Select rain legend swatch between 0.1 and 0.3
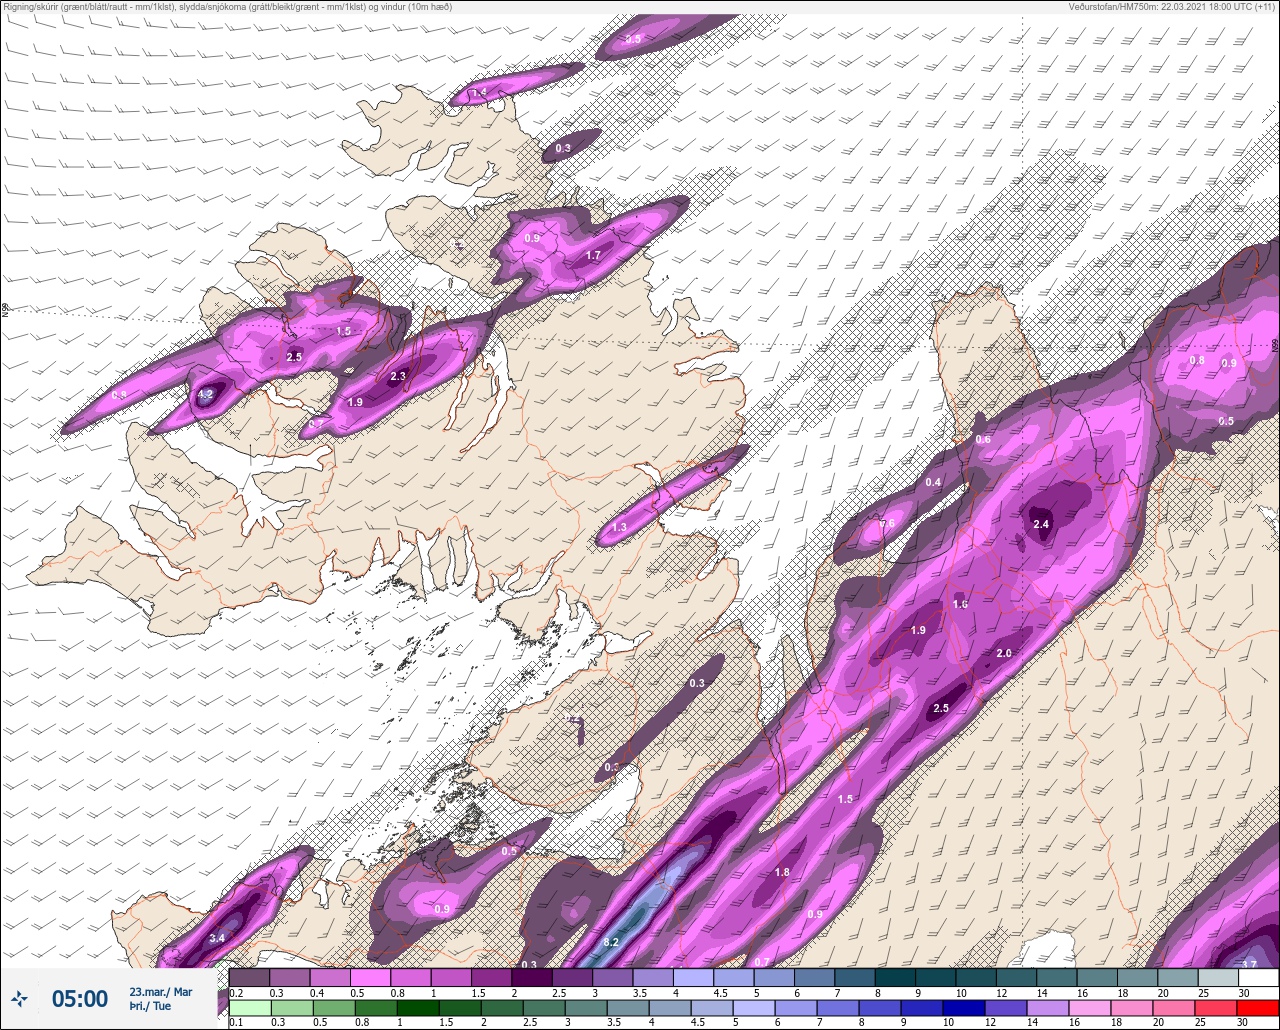This screenshot has height=1030, width=1280. coord(249,1008)
